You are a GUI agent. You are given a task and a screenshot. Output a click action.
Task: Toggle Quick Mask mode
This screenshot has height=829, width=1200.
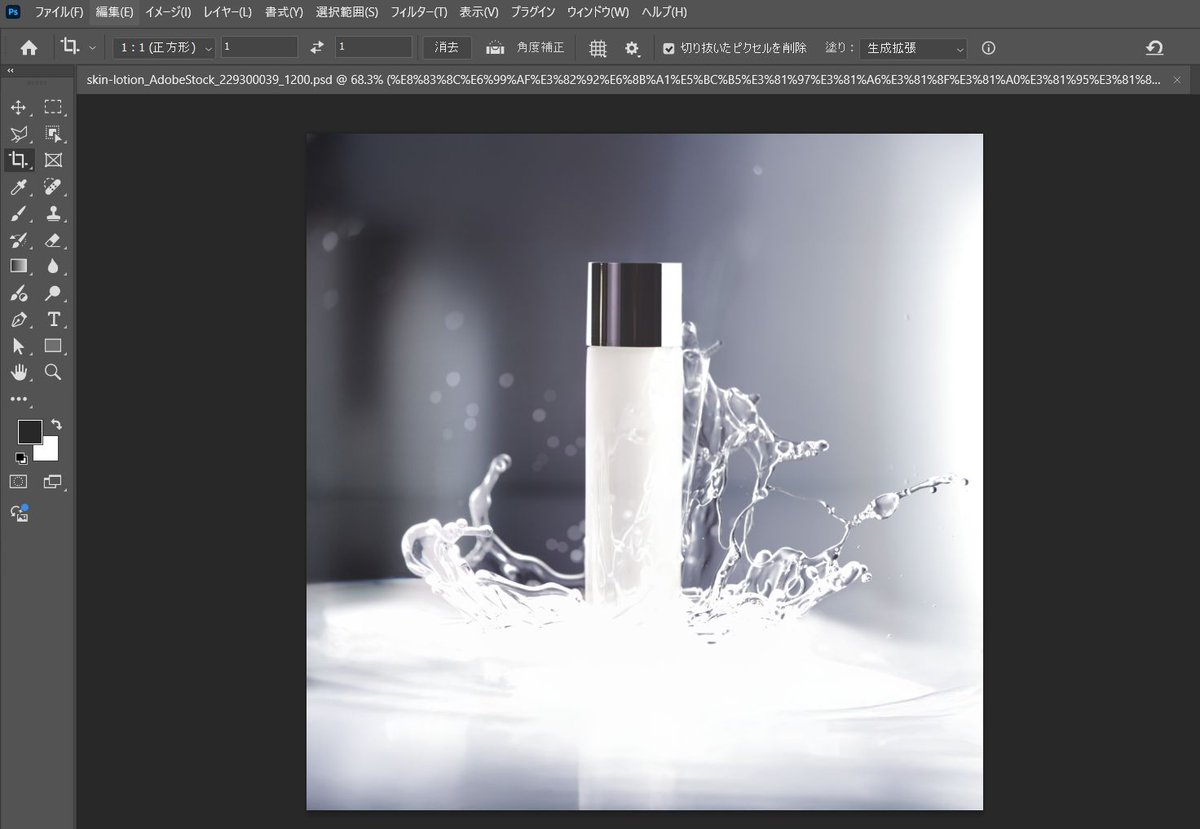[x=18, y=481]
